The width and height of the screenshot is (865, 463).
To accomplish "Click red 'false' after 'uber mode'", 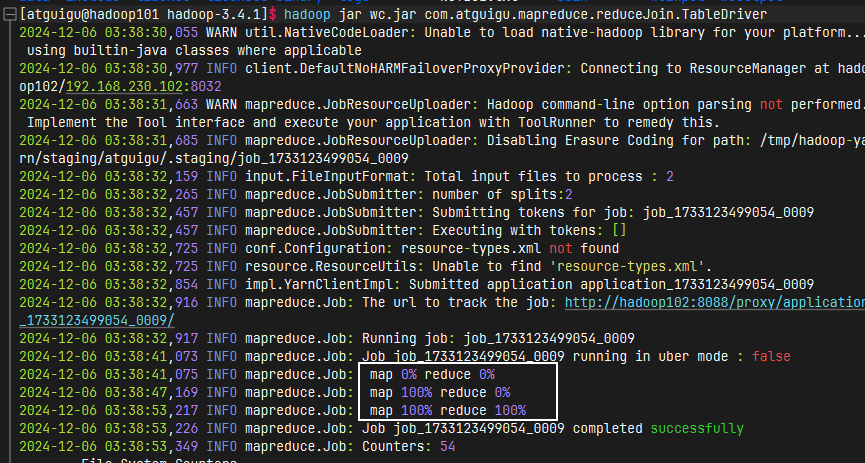I will (x=771, y=356).
